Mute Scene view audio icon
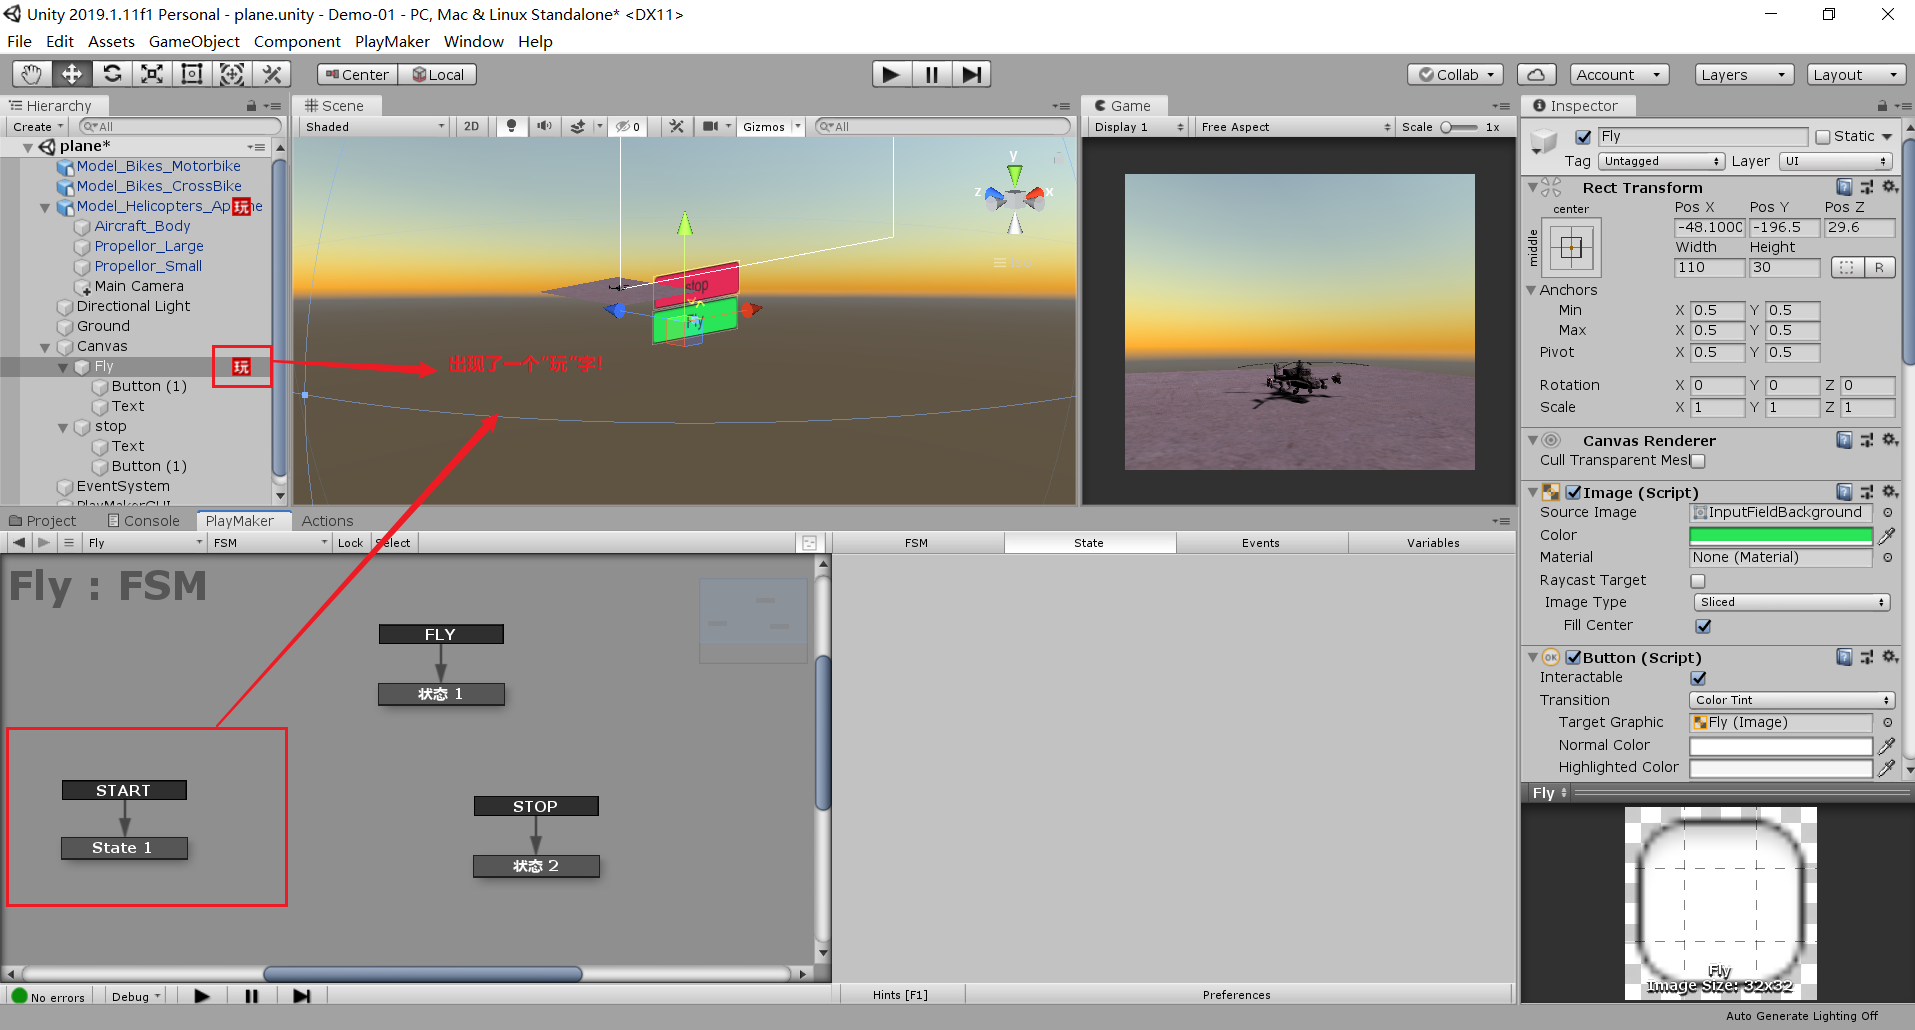1915x1030 pixels. click(x=544, y=126)
